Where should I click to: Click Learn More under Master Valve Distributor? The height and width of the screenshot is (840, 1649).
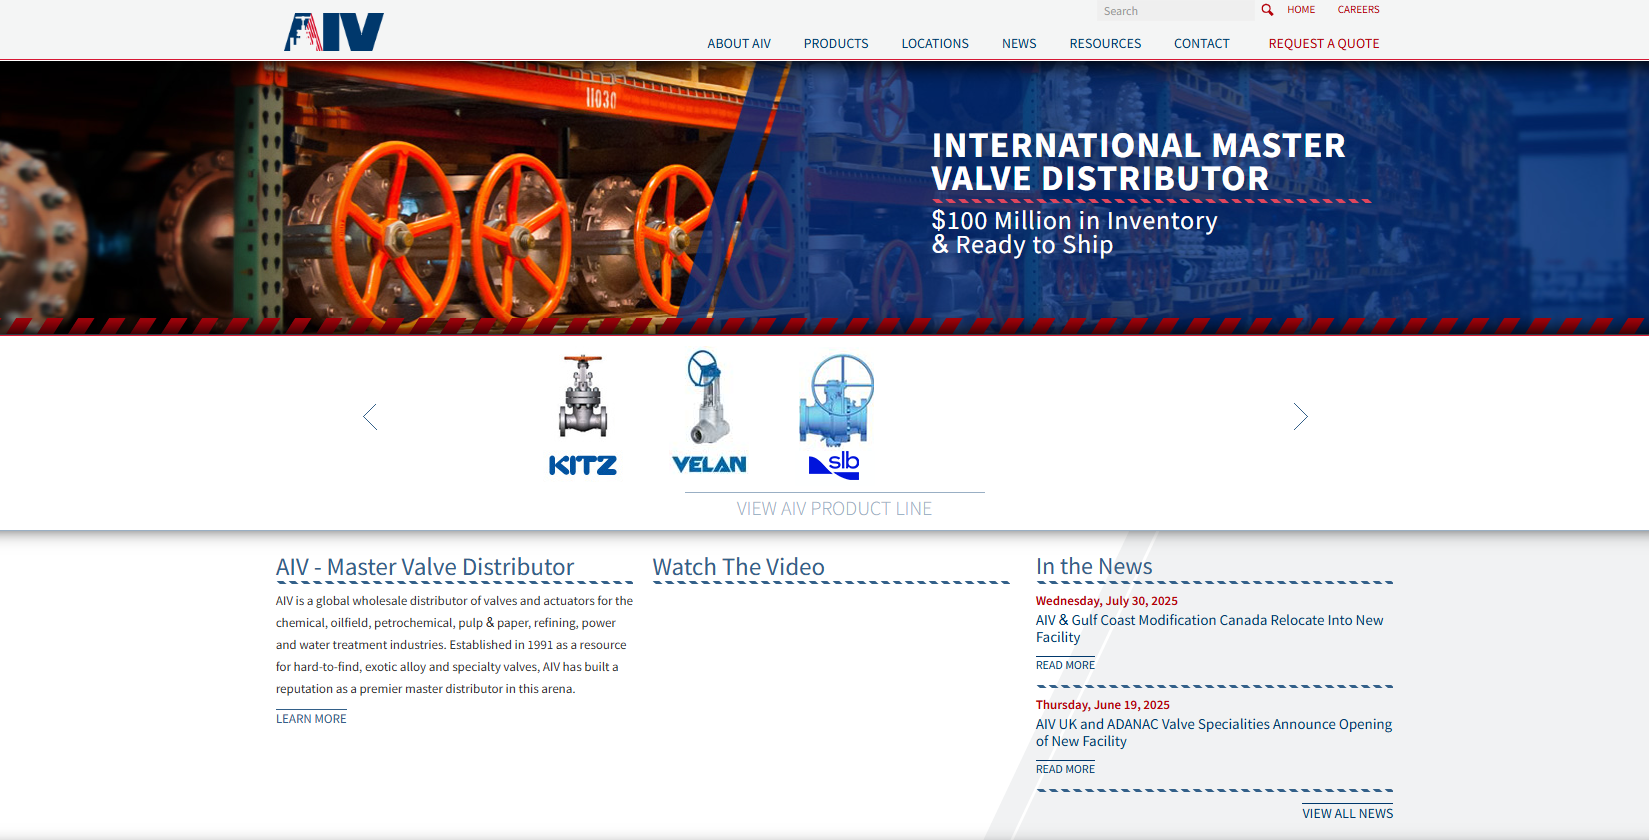[311, 719]
